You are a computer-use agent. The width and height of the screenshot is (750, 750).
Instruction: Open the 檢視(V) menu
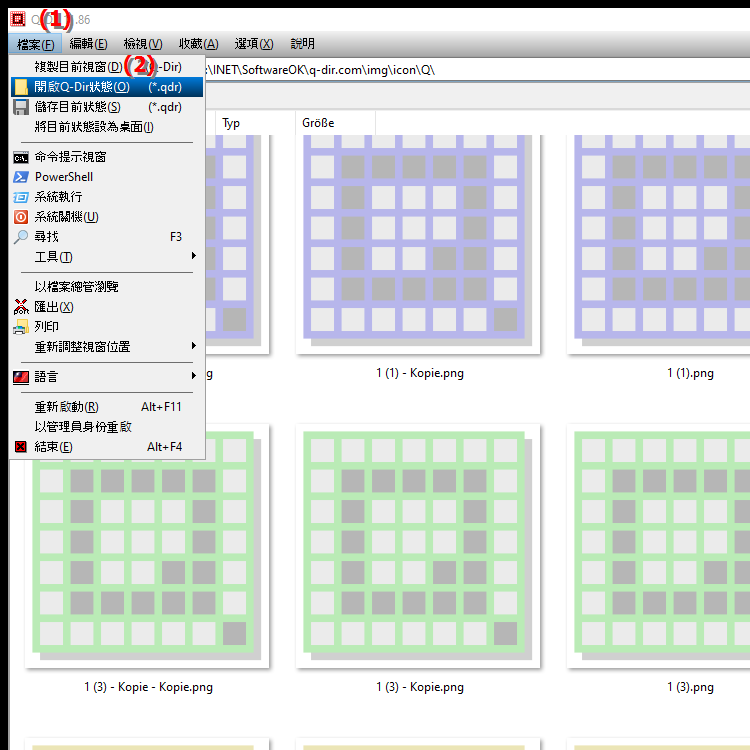click(x=143, y=44)
